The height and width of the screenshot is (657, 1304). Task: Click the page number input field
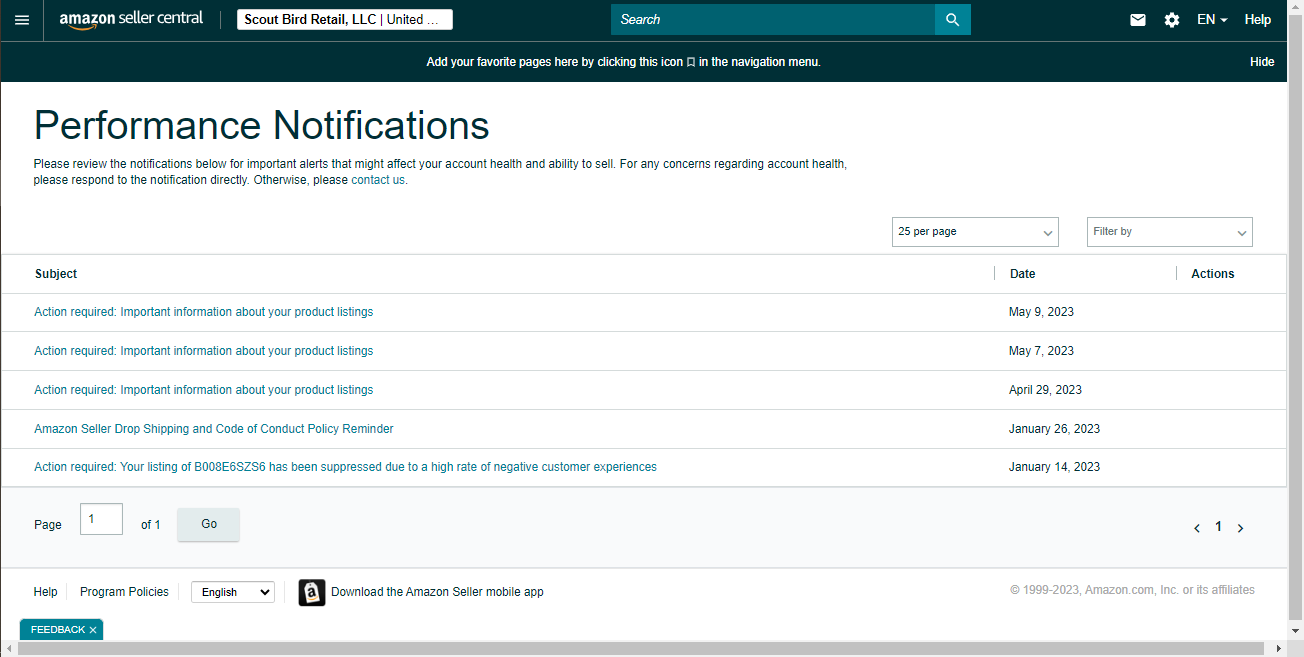(x=101, y=519)
